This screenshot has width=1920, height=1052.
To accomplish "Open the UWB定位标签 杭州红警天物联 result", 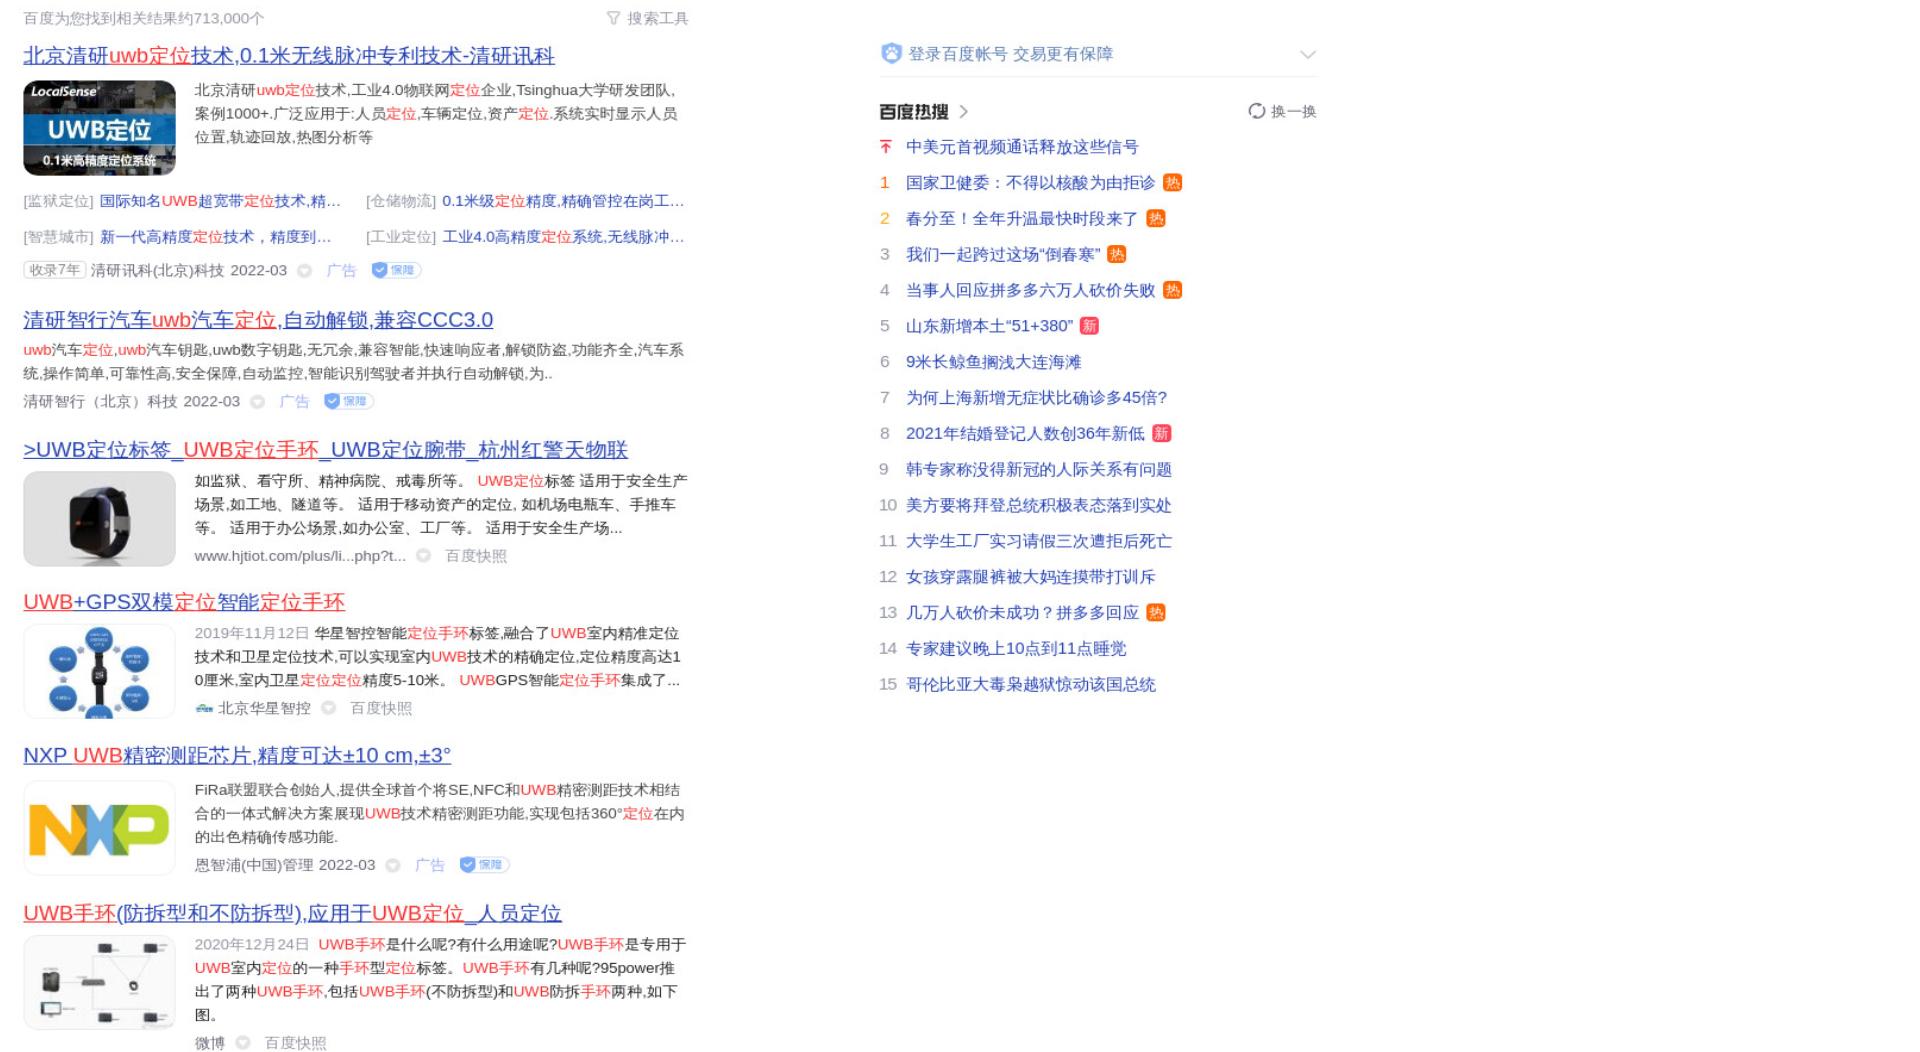I will pyautogui.click(x=325, y=450).
